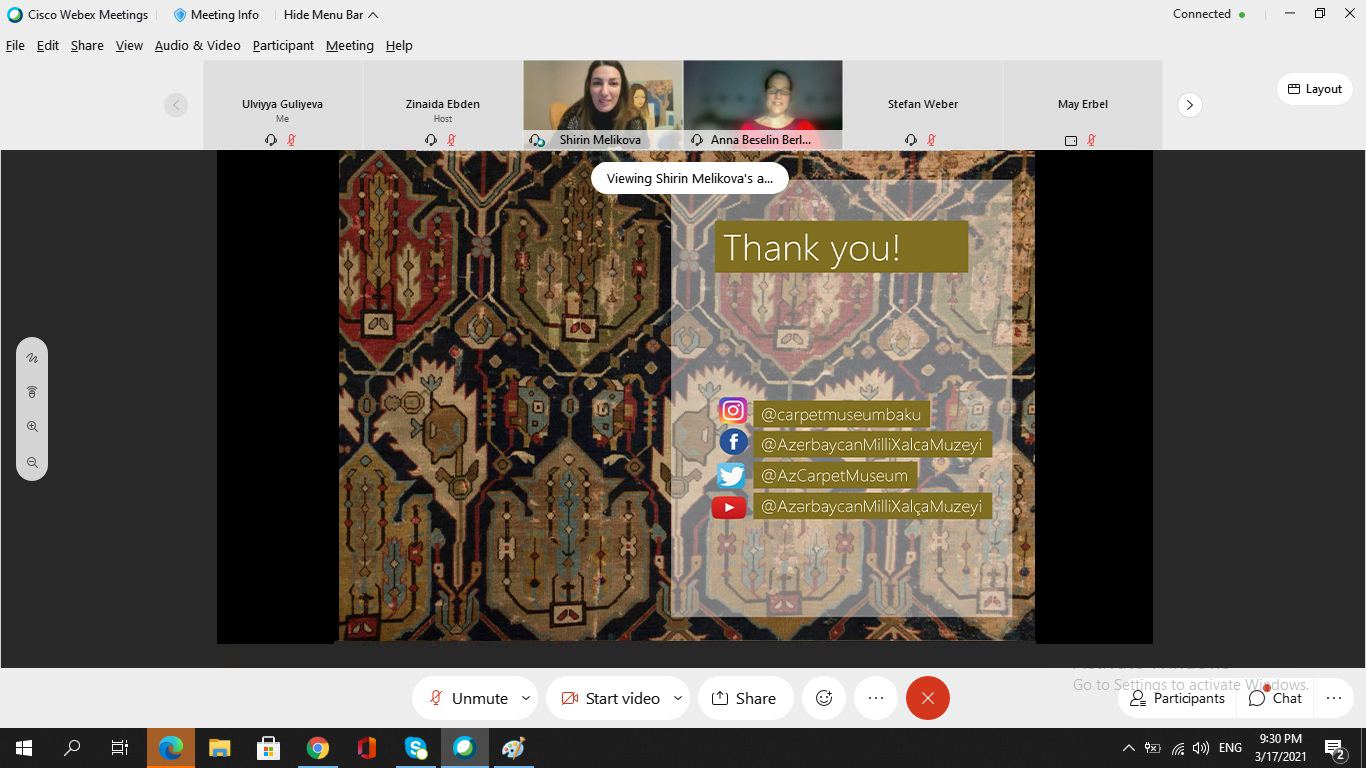Open the Meeting menu
Image resolution: width=1366 pixels, height=768 pixels.
pos(349,45)
